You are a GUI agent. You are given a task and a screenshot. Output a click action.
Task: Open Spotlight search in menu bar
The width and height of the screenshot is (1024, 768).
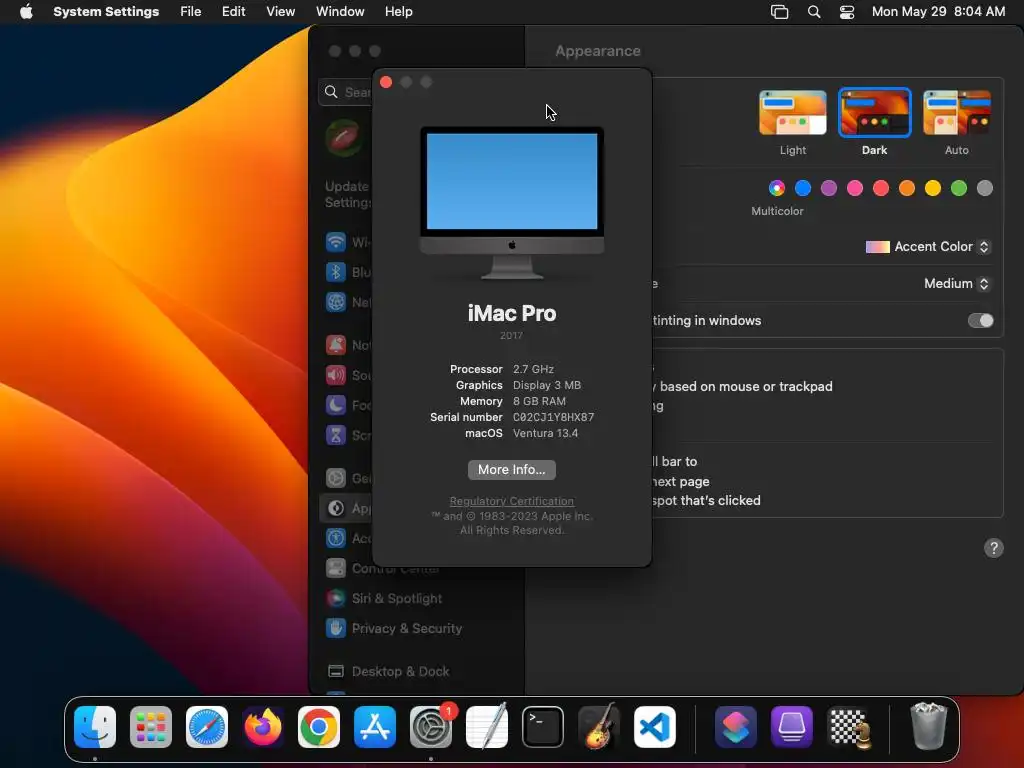click(x=814, y=12)
